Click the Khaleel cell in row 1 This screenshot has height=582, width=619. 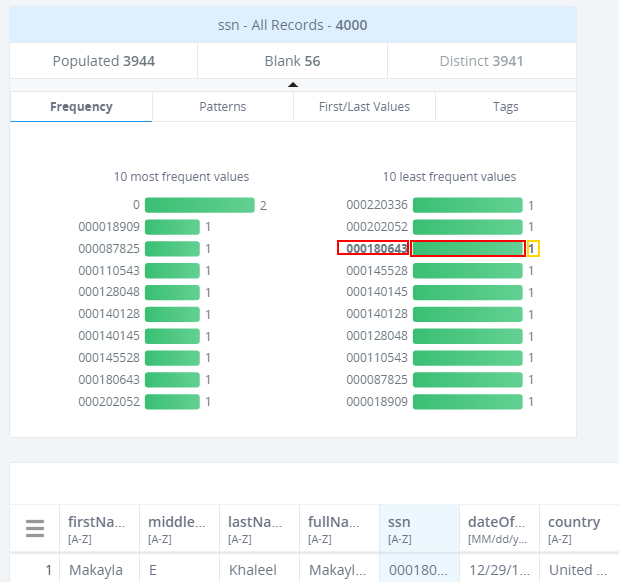259,570
